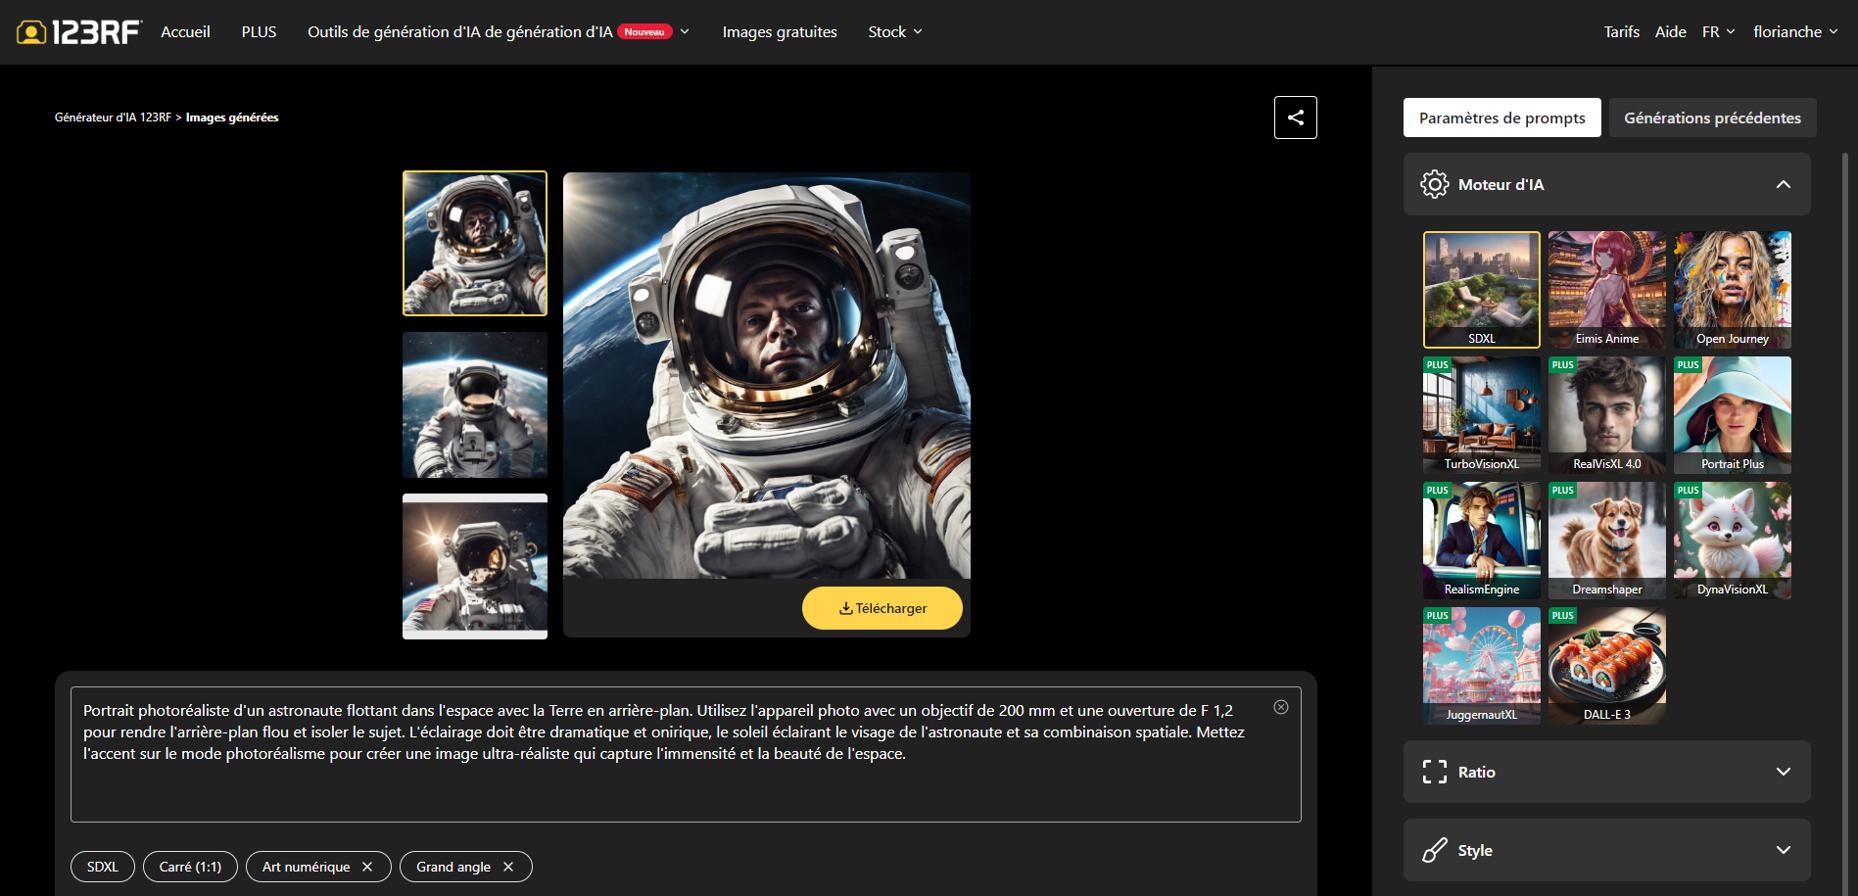
Task: Click the large astronaut preview image
Action: 767,375
